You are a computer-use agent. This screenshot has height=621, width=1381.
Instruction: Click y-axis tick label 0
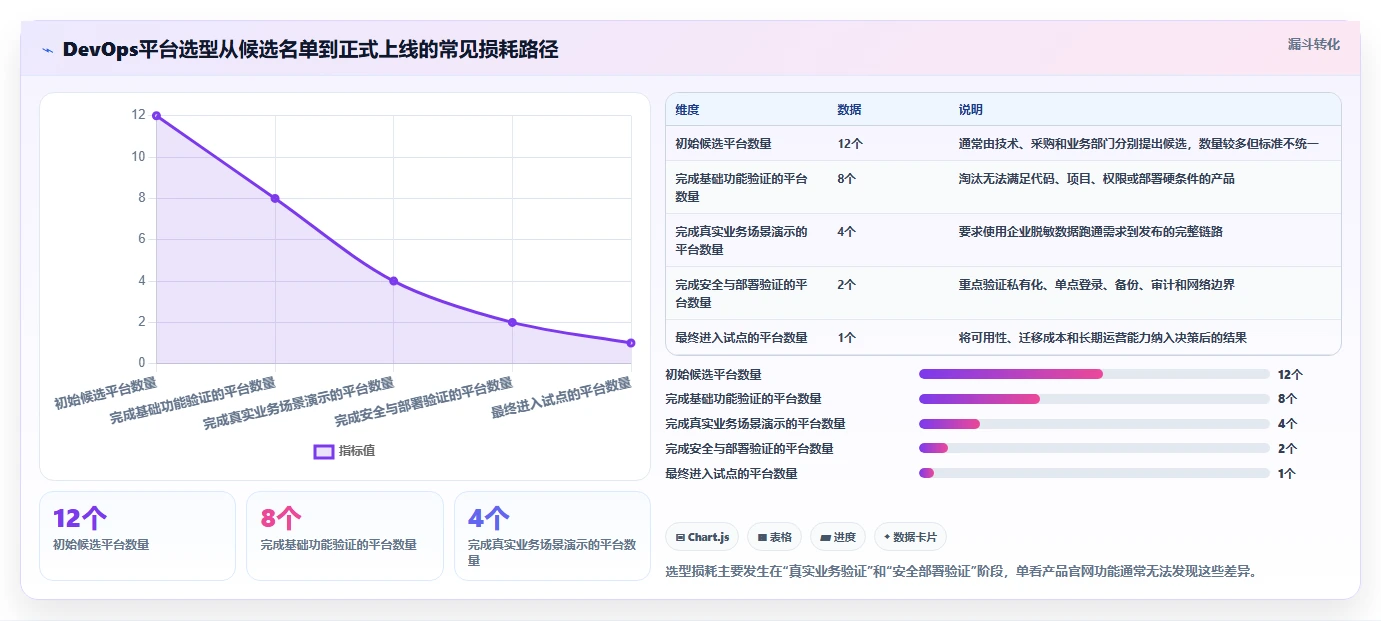[141, 363]
